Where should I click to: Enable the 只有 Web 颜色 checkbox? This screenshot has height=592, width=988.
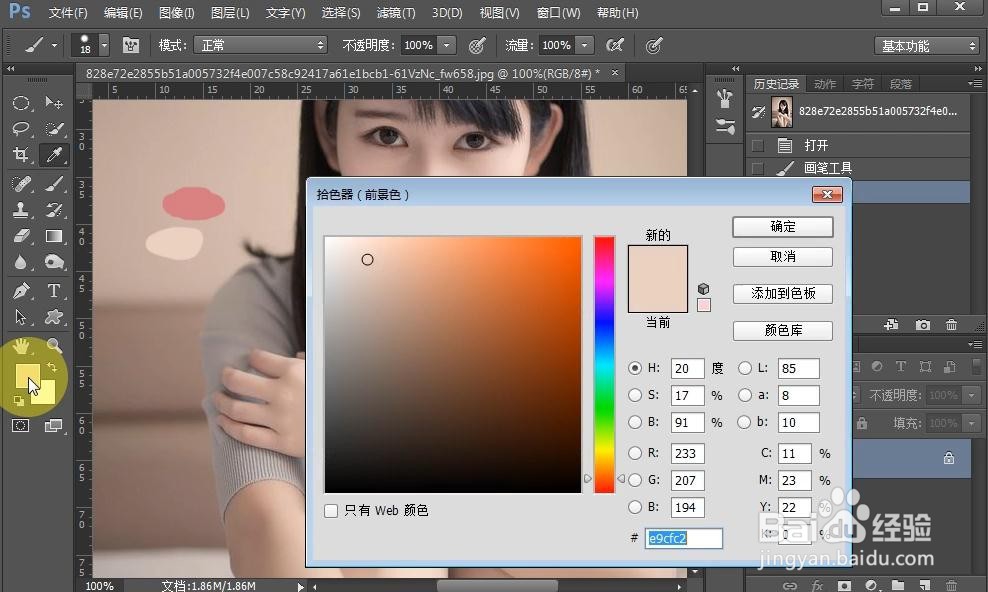coord(331,510)
